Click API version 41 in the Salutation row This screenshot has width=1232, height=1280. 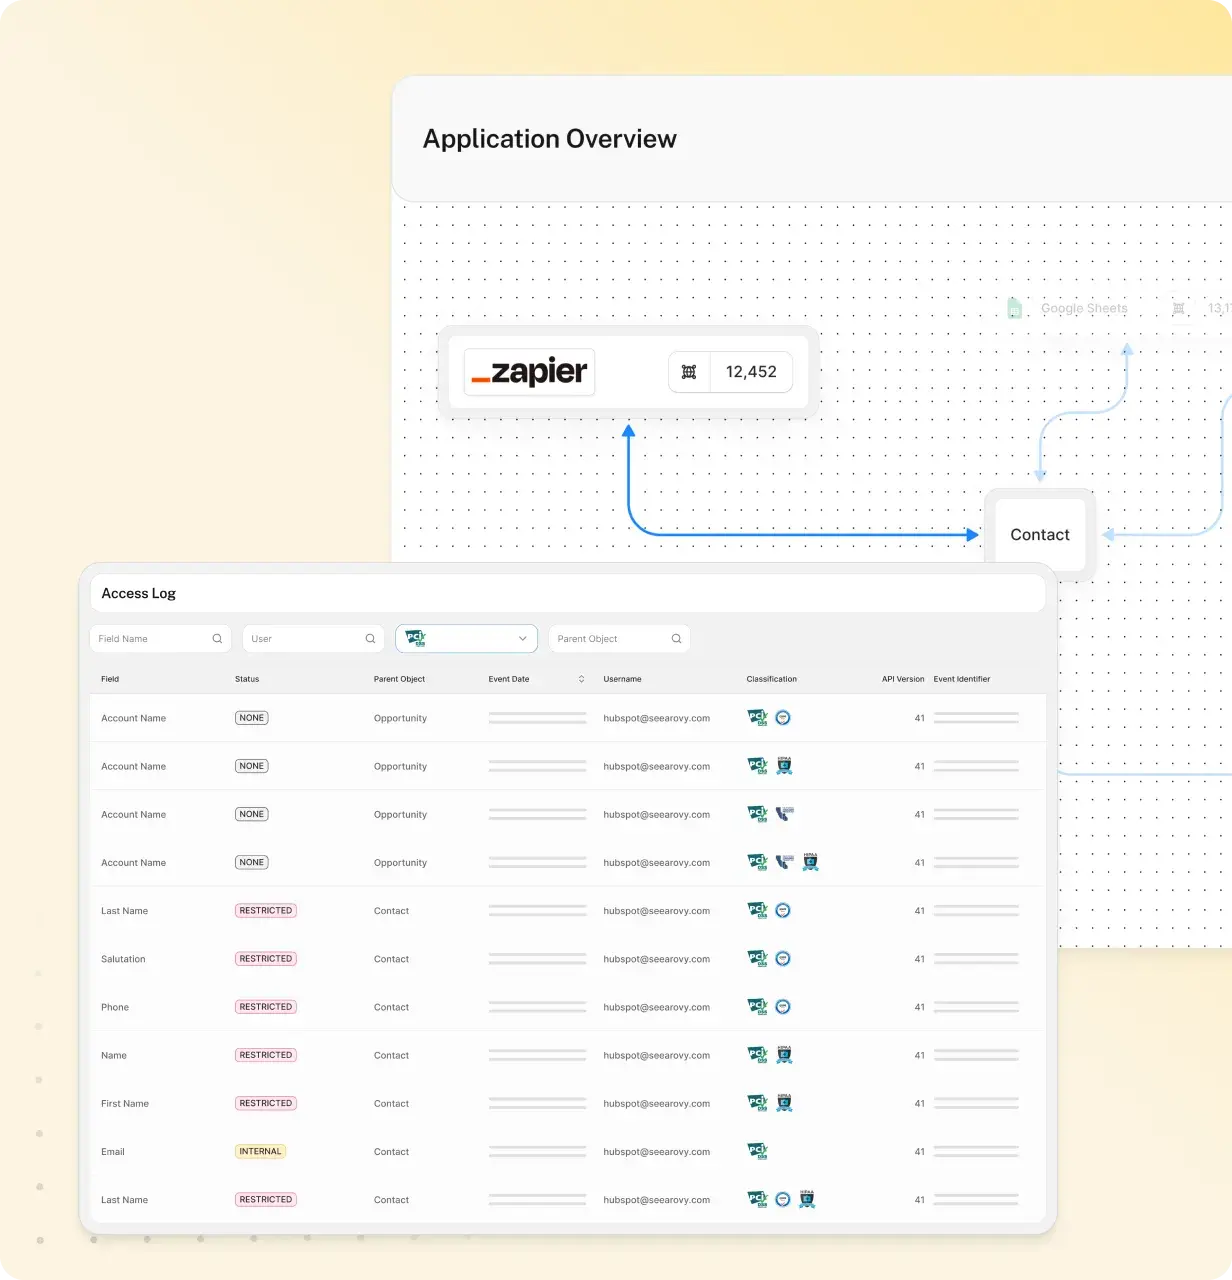pos(919,959)
